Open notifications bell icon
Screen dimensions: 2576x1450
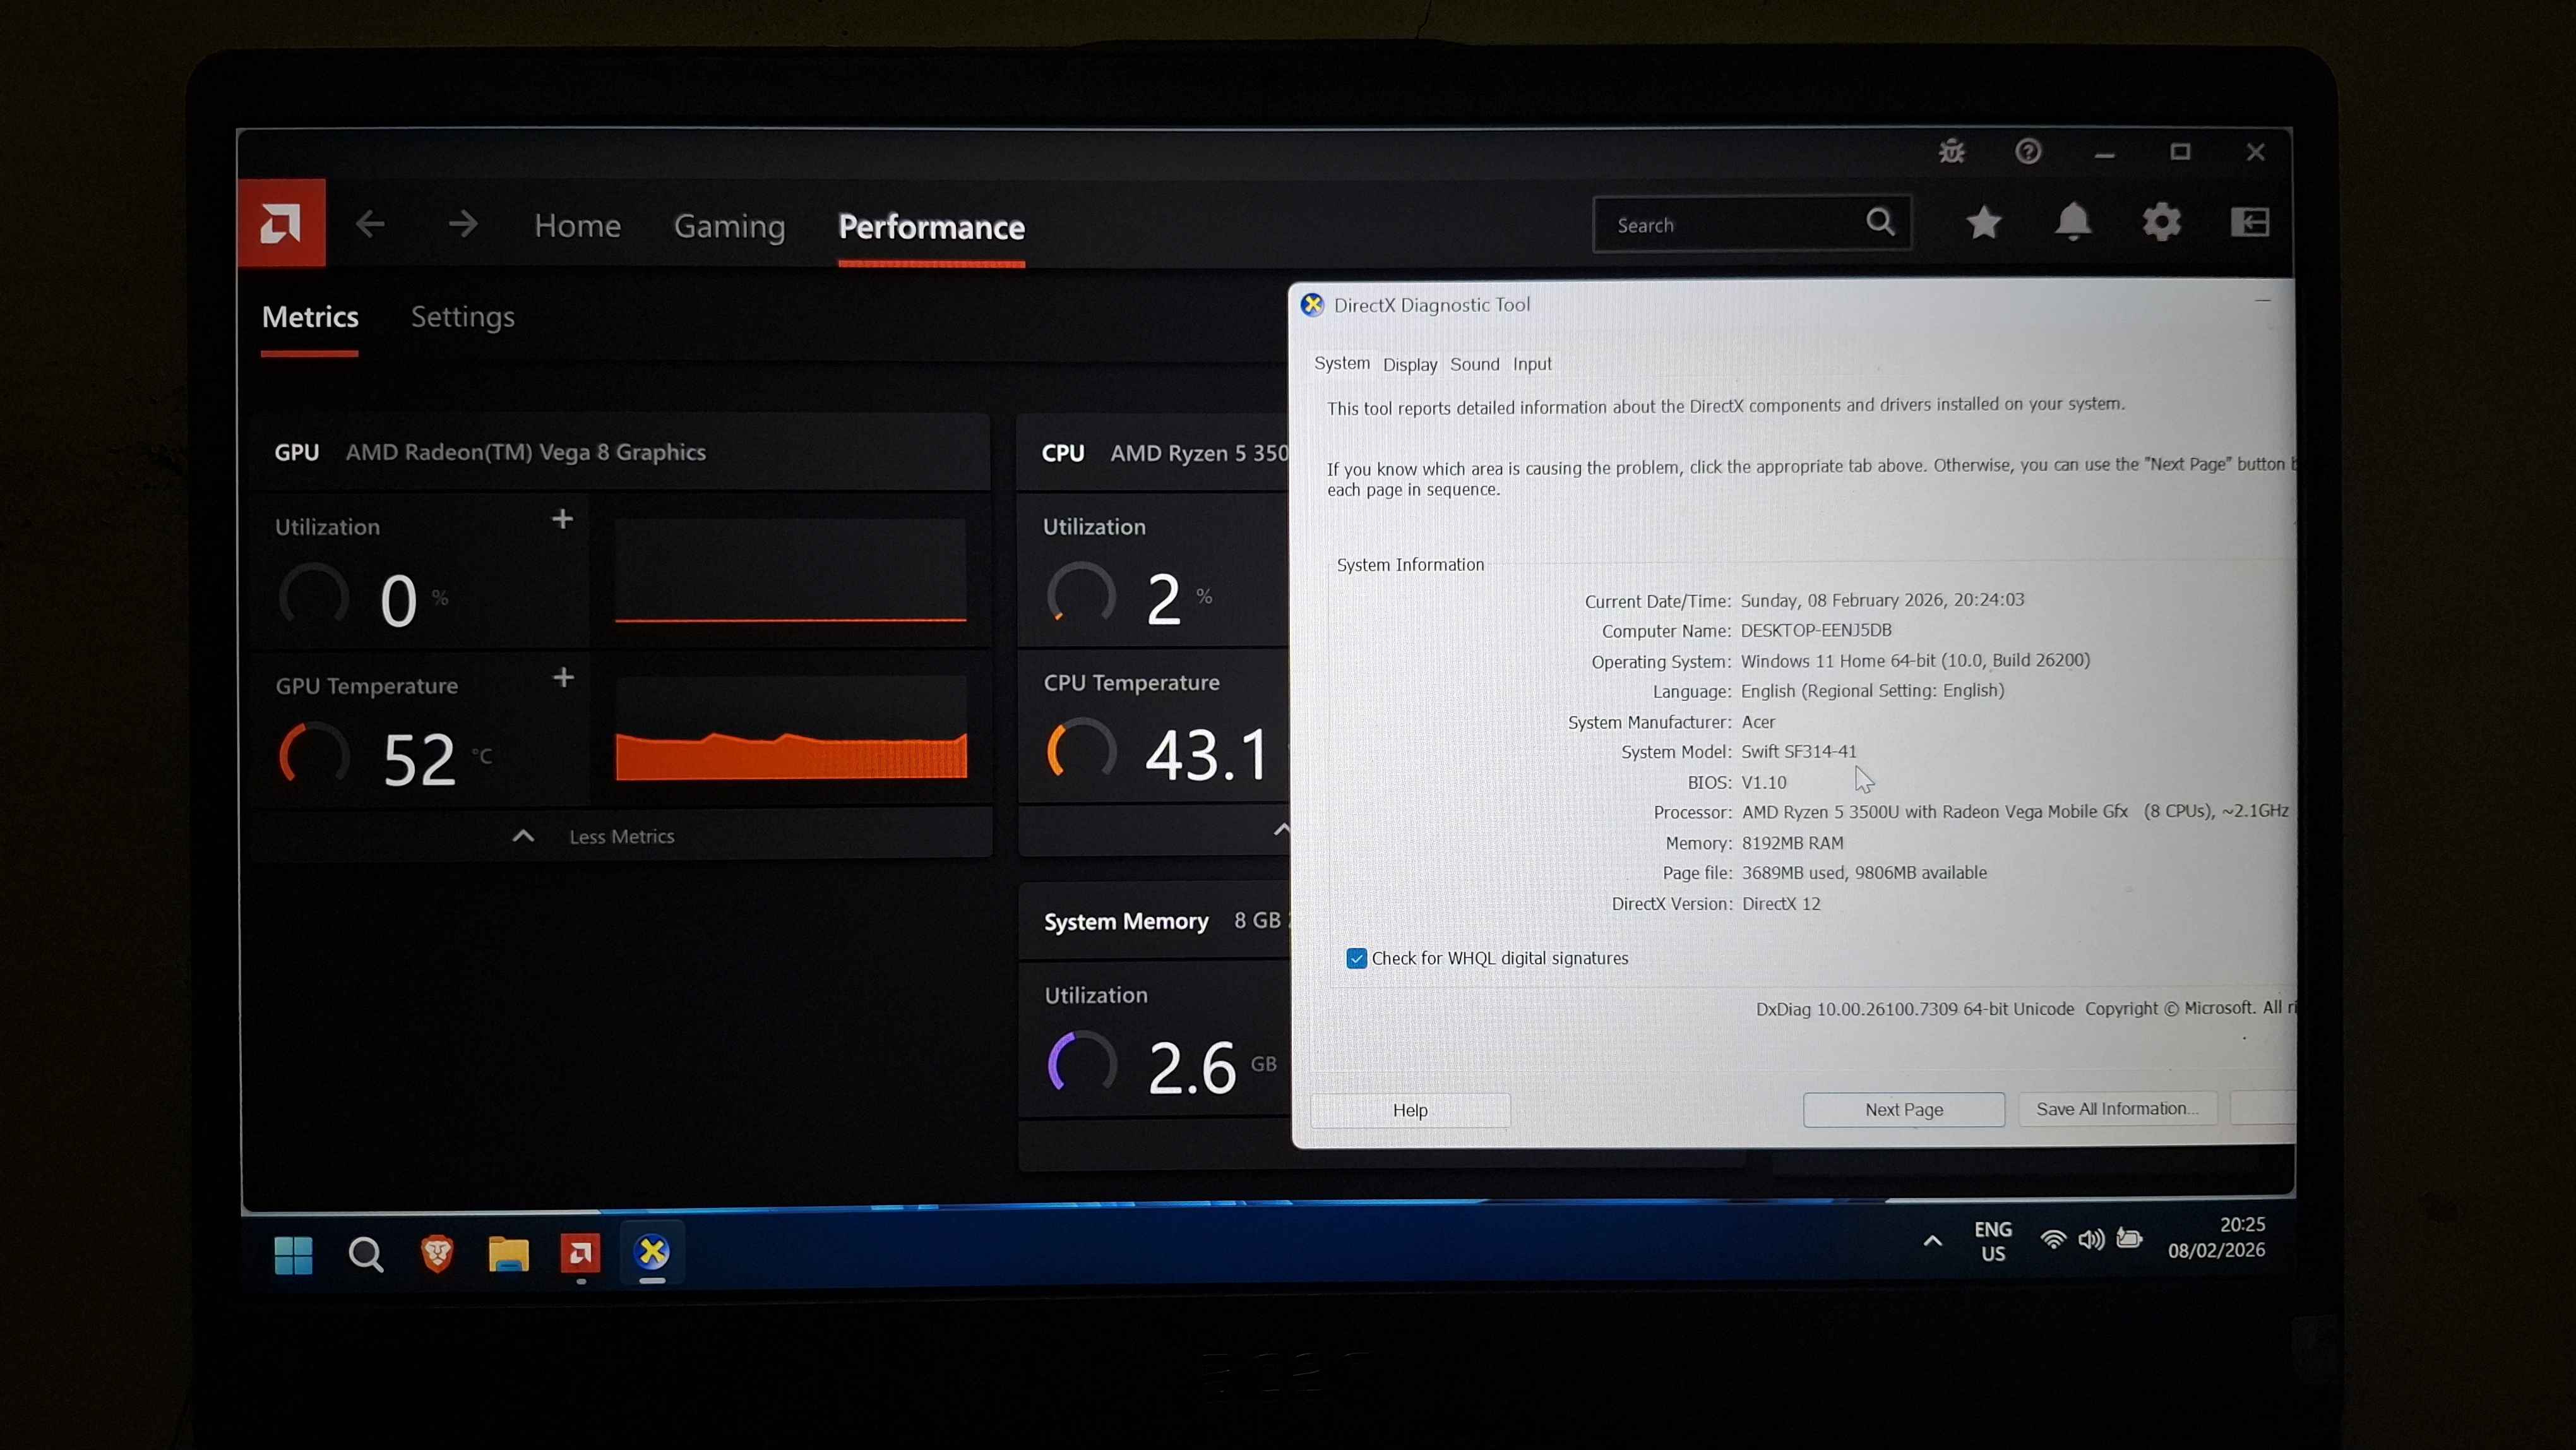point(2073,222)
